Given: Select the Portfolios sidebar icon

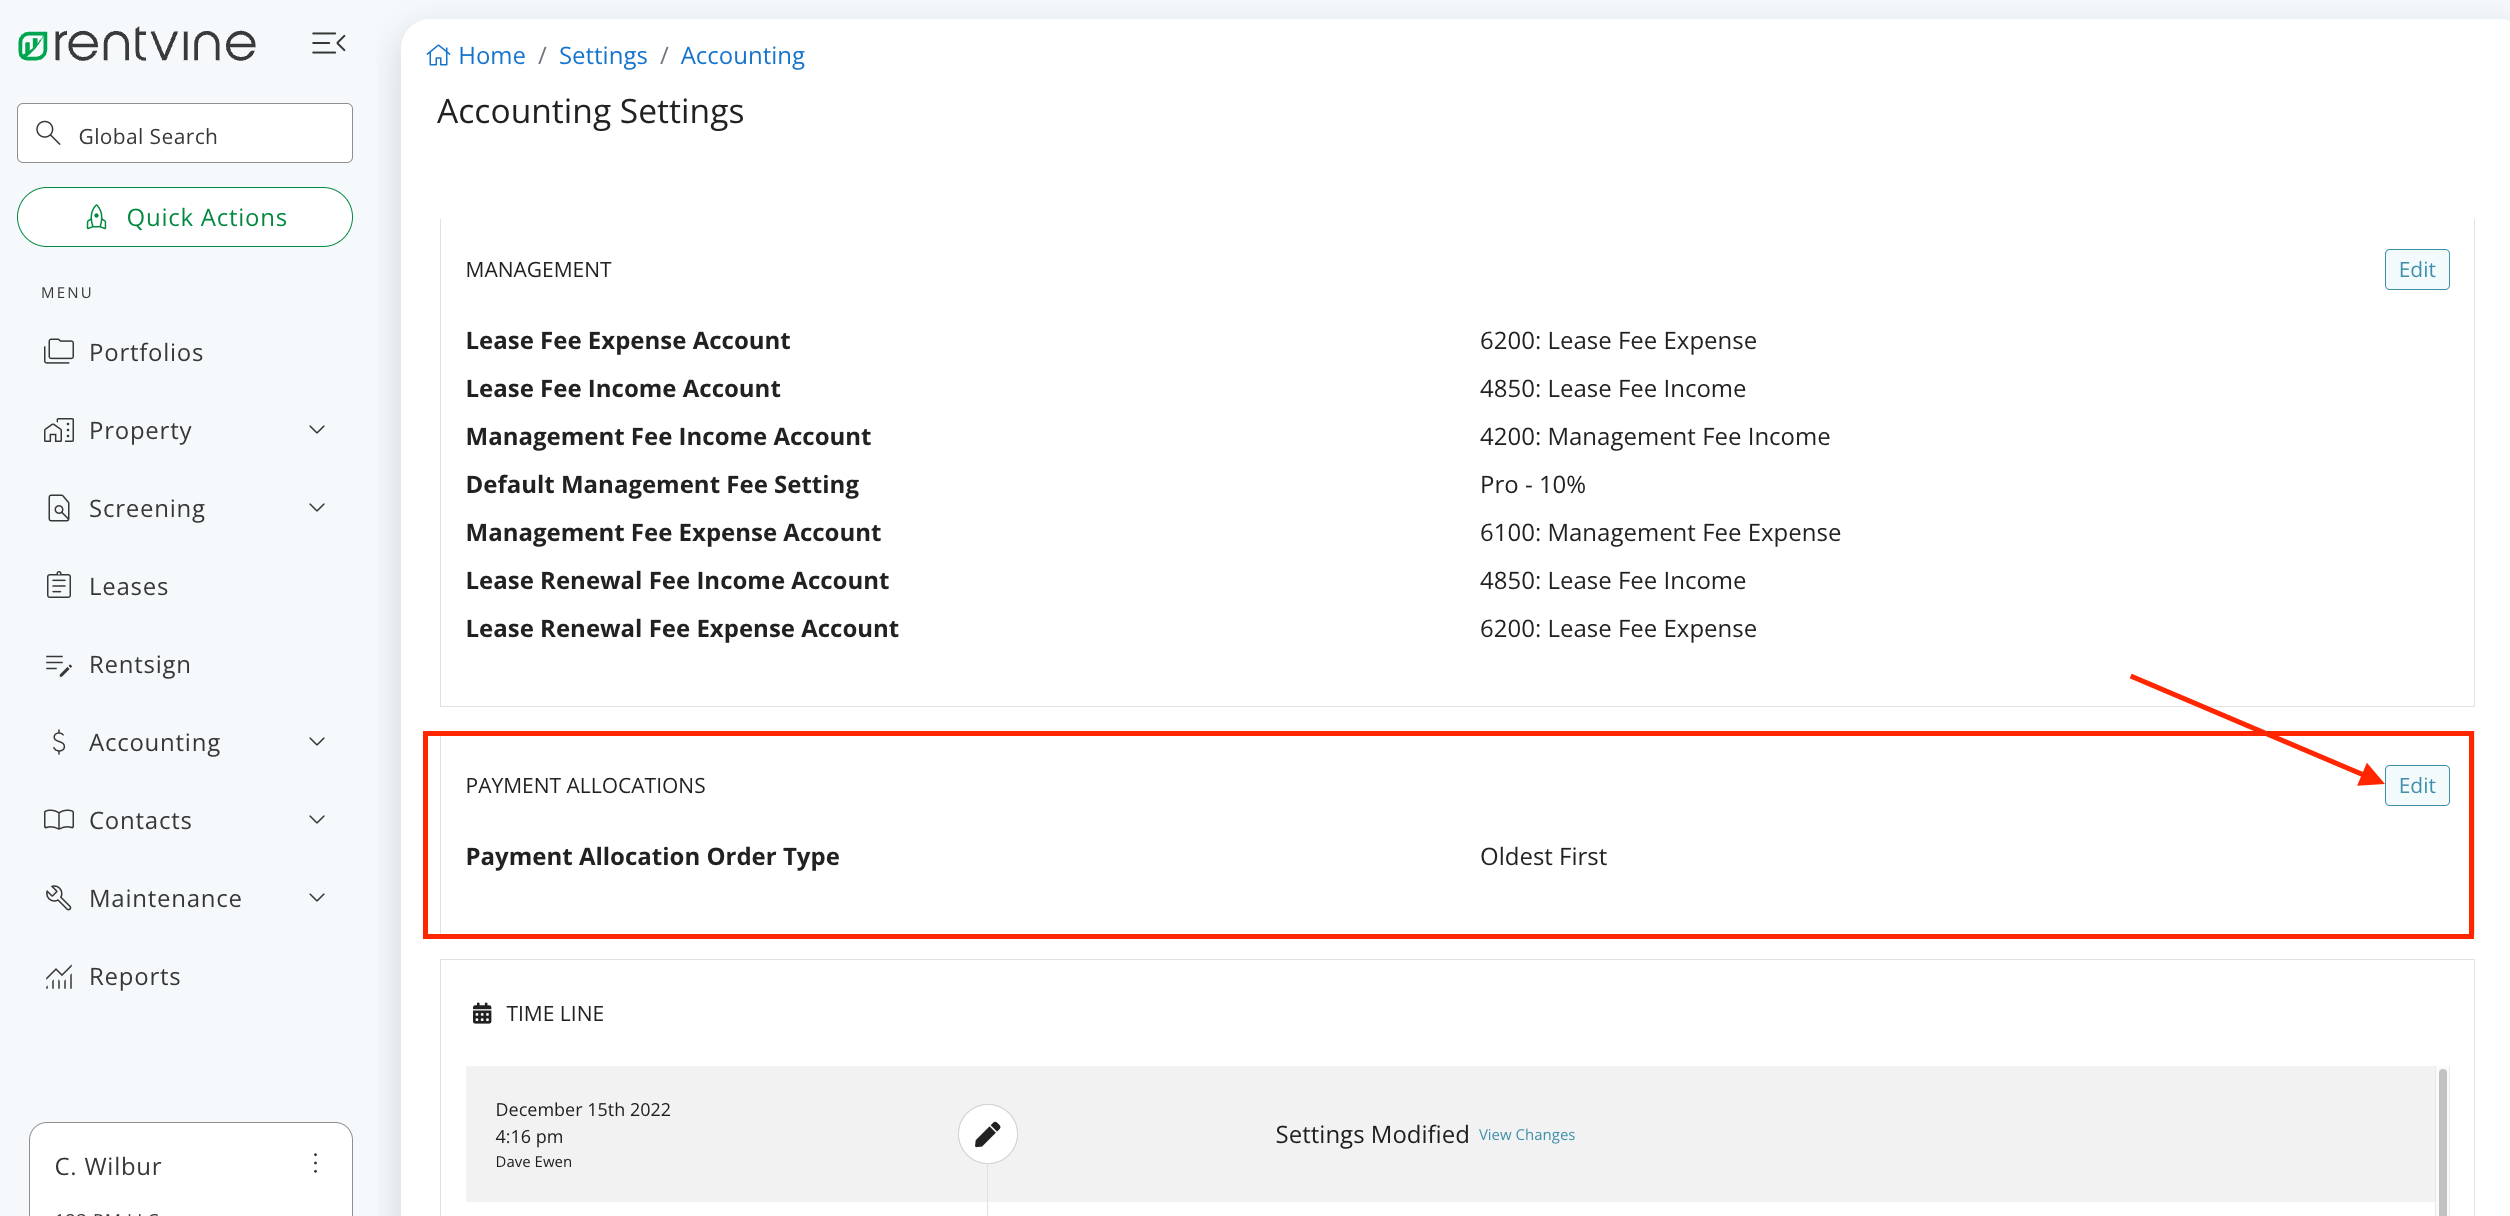Looking at the screenshot, I should coord(60,351).
